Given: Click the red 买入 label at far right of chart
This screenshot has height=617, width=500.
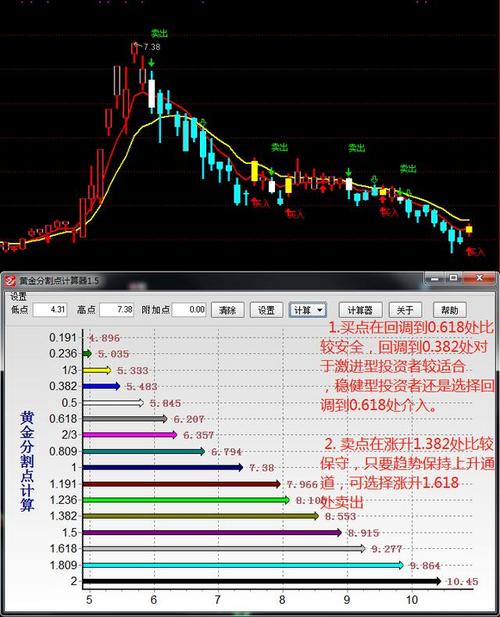Looking at the screenshot, I should 476,252.
